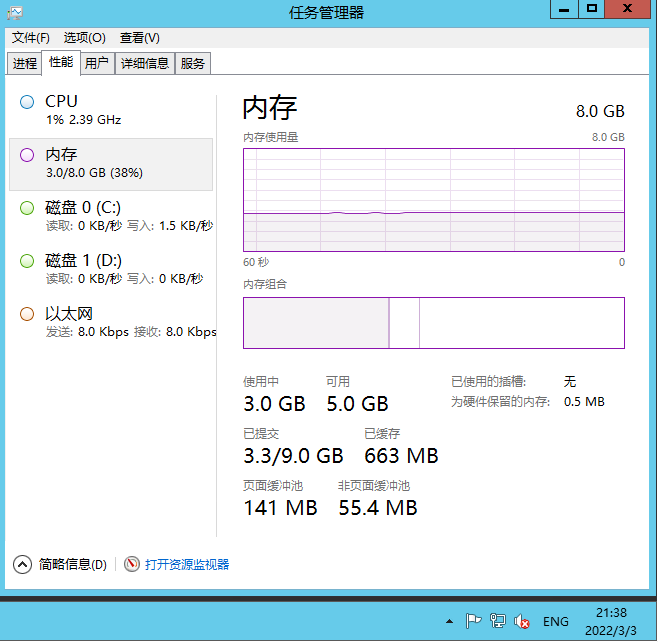Image resolution: width=658 pixels, height=642 pixels.
Task: Open the 21:38 clock and date
Action: tap(611, 621)
